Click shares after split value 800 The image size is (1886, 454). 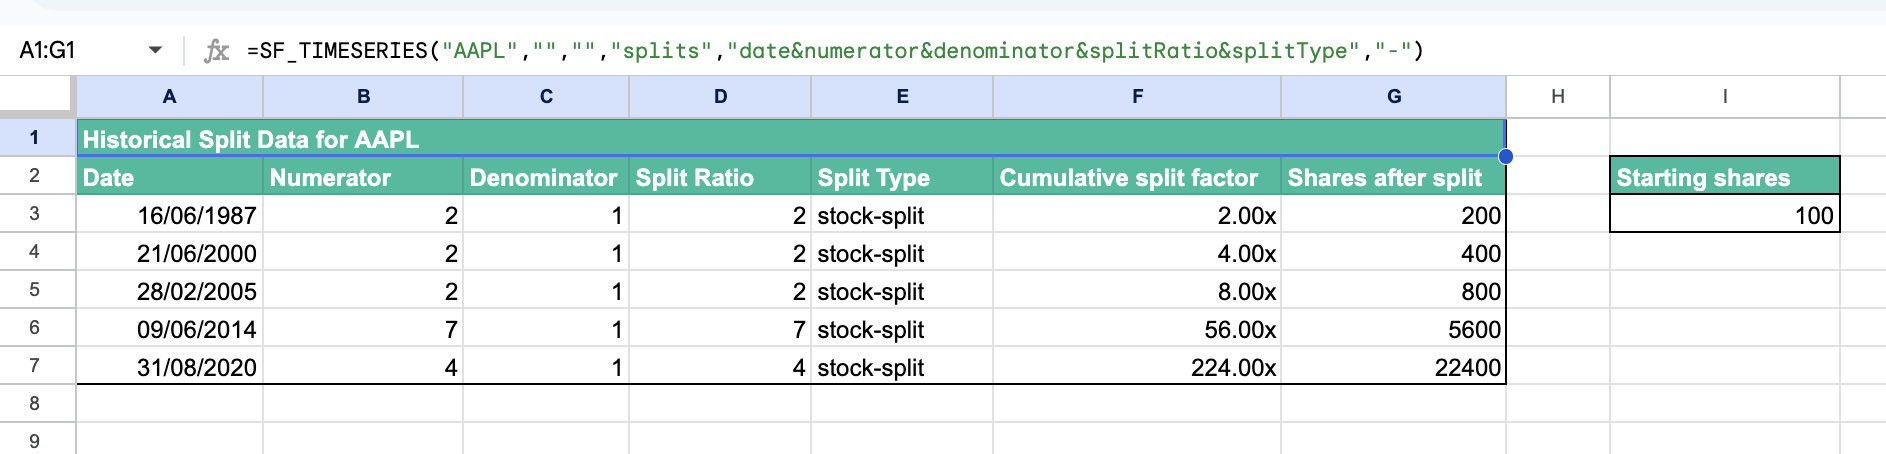[x=1394, y=291]
